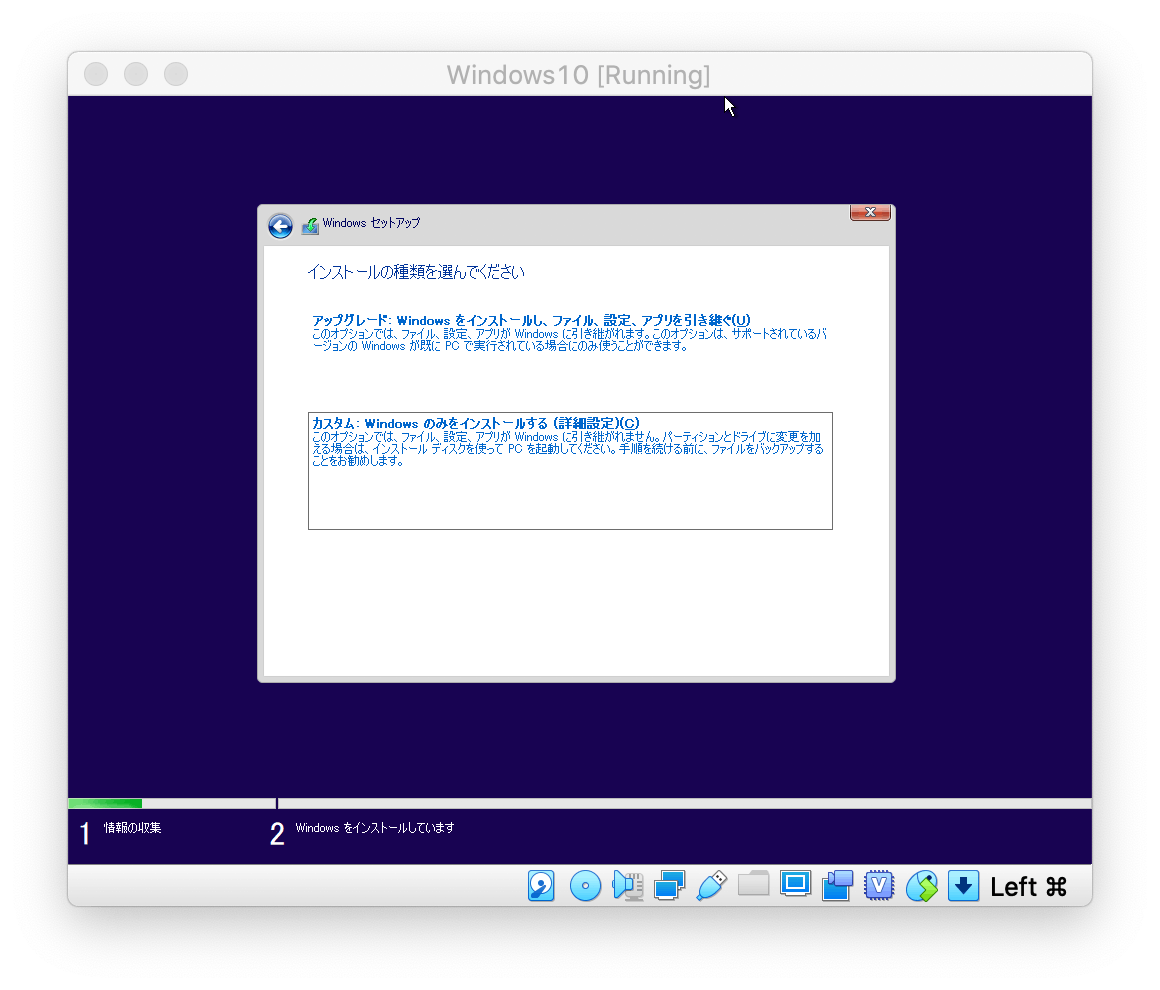Click the Windows をインストールしています step label
This screenshot has width=1160, height=990.
point(375,828)
